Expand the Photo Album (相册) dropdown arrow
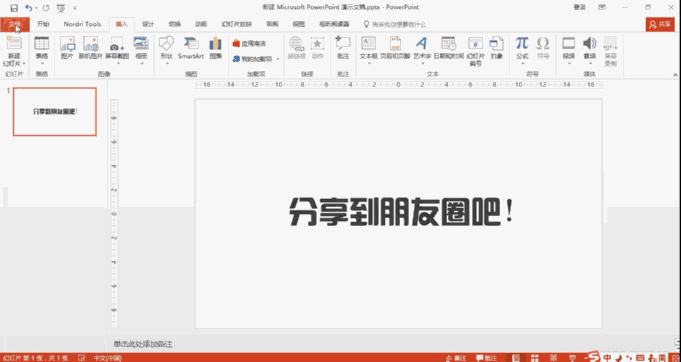Viewport: 681px width, 362px height. coord(142,63)
